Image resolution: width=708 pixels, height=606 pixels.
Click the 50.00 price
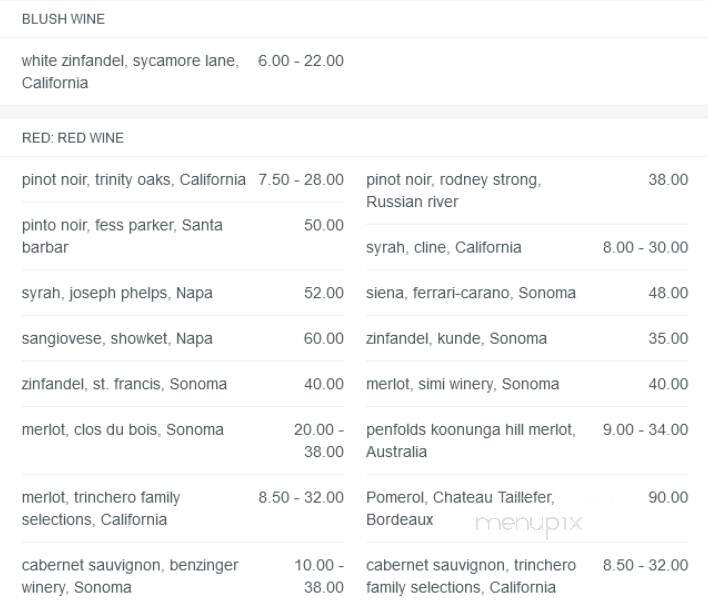click(x=324, y=225)
